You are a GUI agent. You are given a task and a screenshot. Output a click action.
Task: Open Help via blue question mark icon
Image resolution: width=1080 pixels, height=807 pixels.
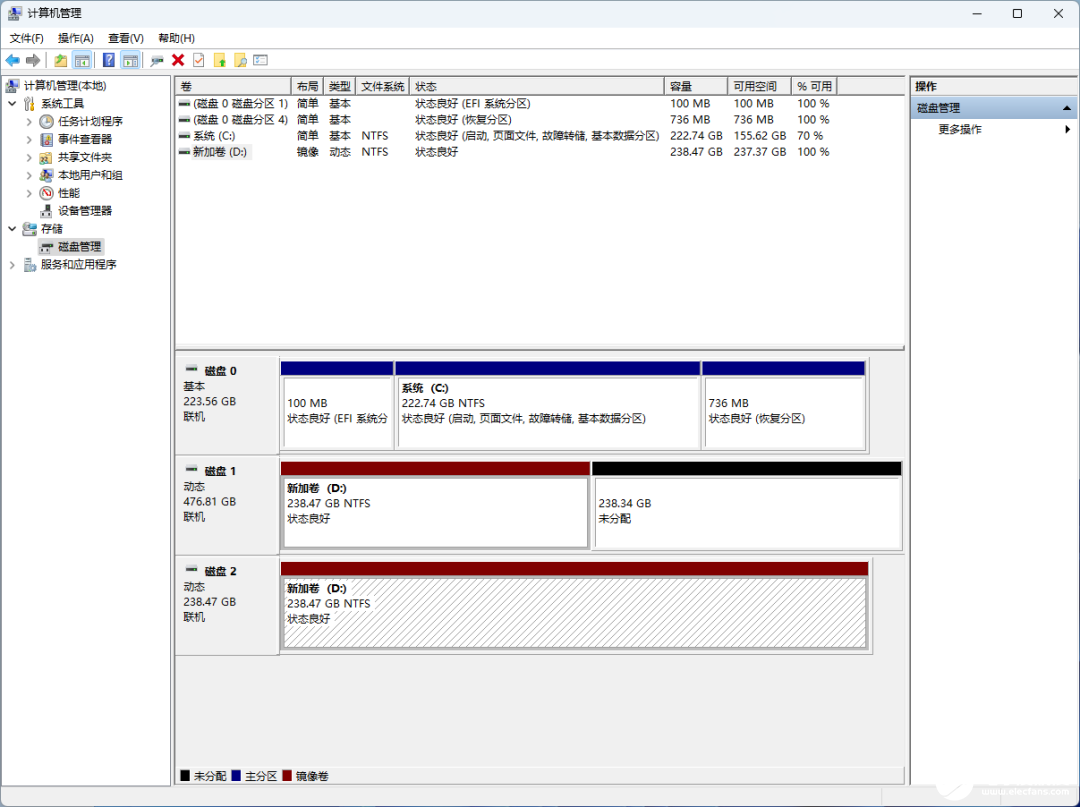108,60
